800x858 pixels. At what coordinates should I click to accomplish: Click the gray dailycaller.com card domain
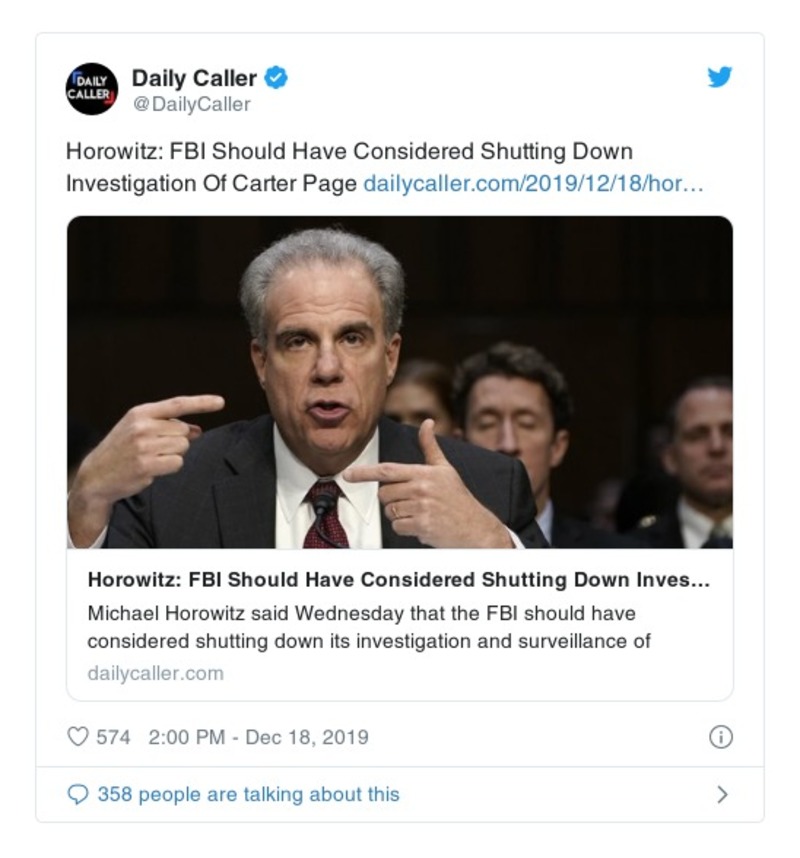pyautogui.click(x=155, y=673)
